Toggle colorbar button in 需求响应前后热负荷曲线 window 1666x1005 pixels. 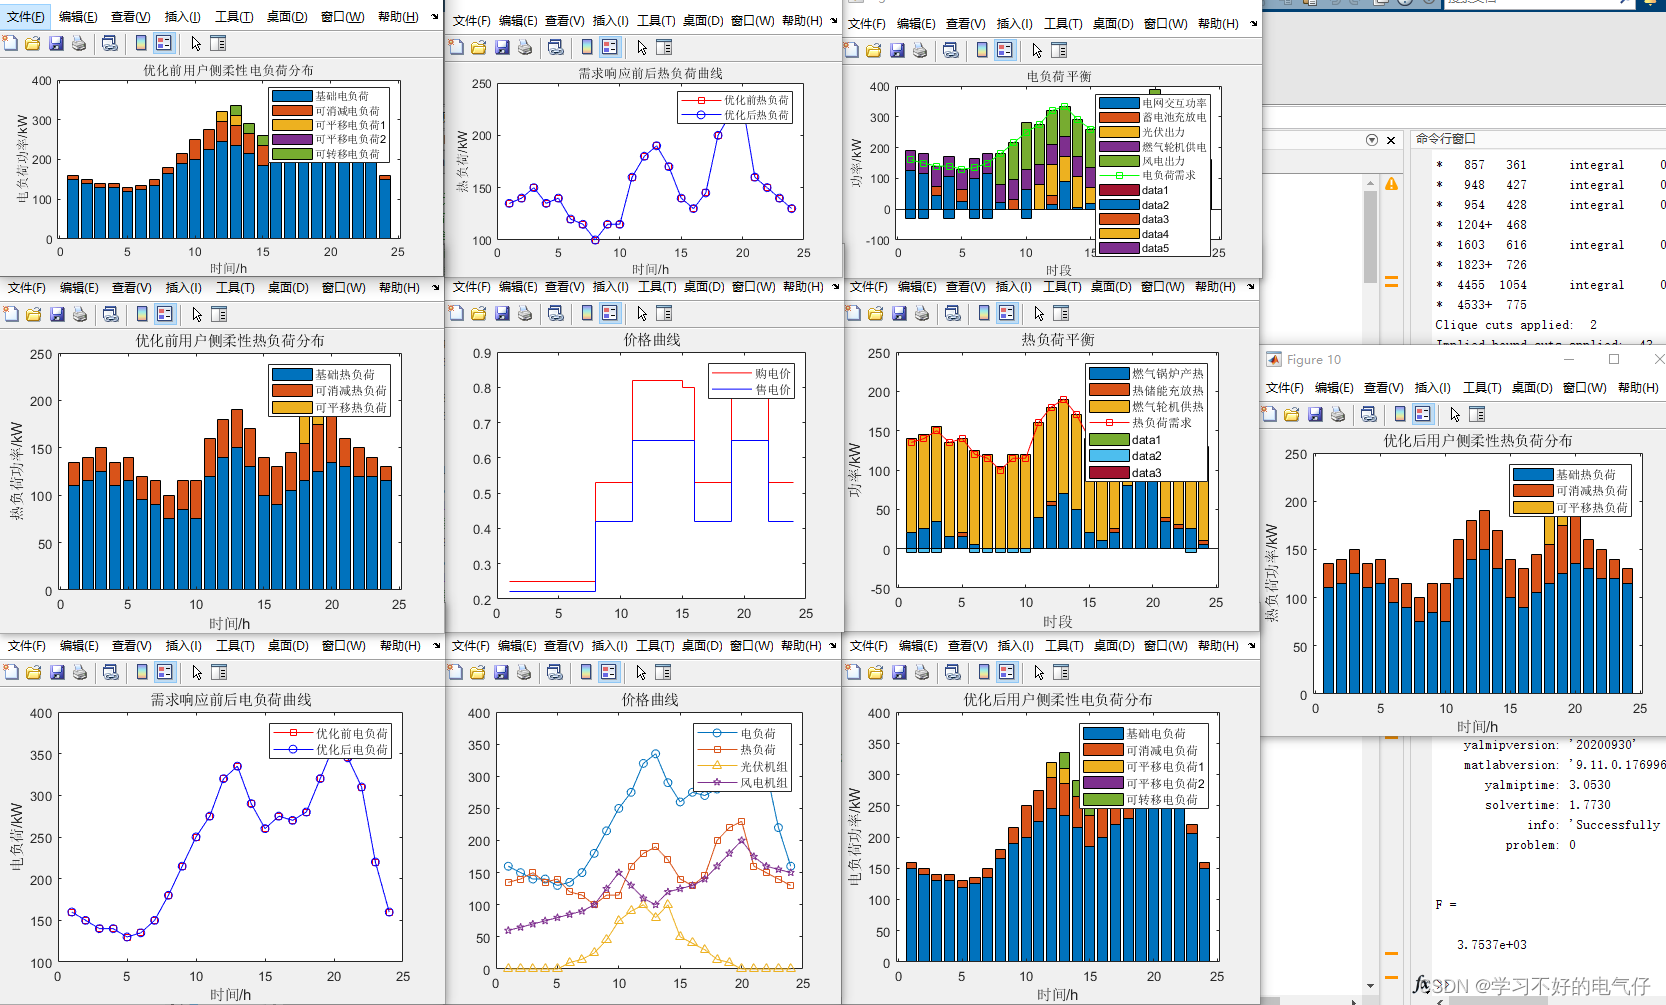point(587,47)
